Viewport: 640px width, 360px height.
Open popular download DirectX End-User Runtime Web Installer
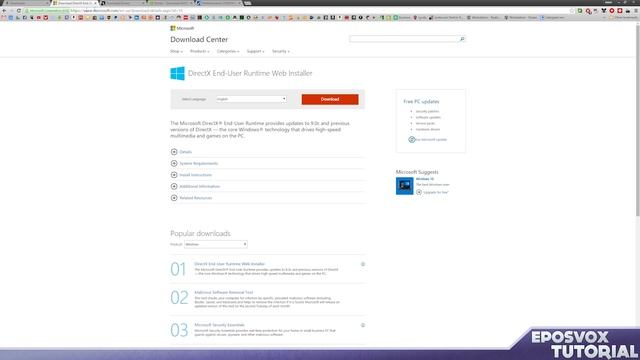pyautogui.click(x=229, y=264)
